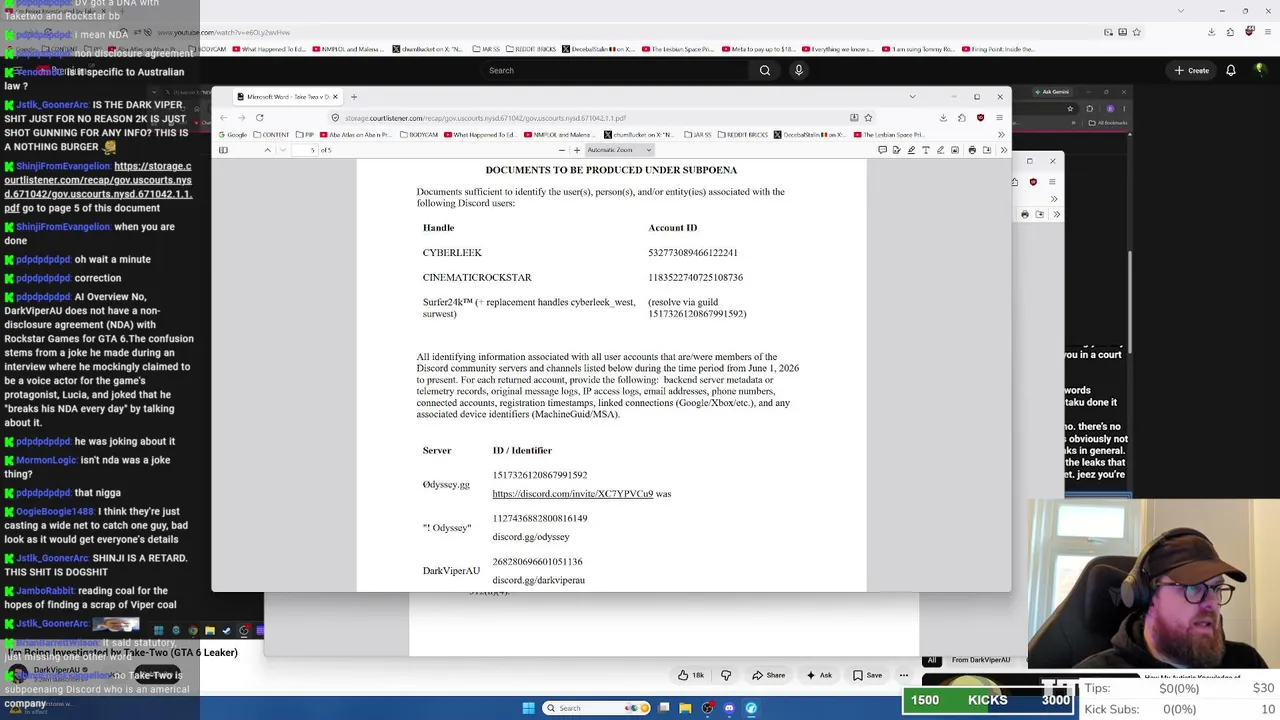Switch to the Microsoft Word PDF tab
This screenshot has width=1280, height=720.
(x=288, y=97)
